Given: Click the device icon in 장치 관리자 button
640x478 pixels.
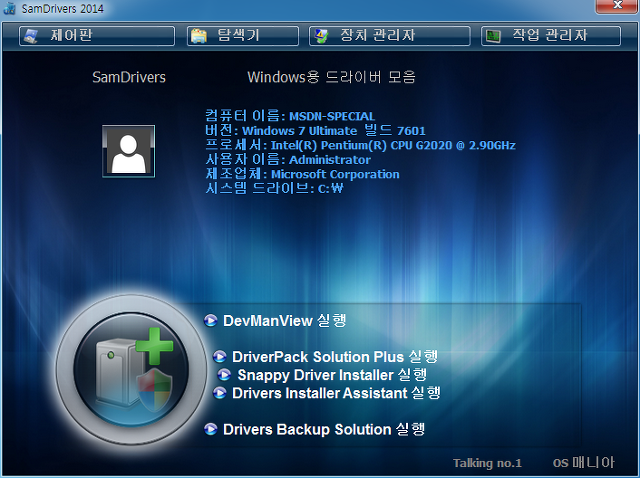Looking at the screenshot, I should tap(321, 36).
